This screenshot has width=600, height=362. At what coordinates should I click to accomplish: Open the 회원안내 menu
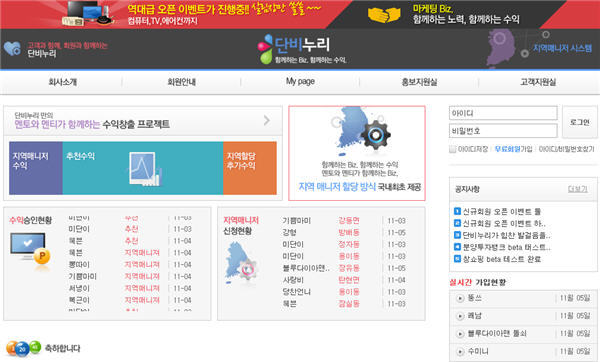[x=181, y=82]
